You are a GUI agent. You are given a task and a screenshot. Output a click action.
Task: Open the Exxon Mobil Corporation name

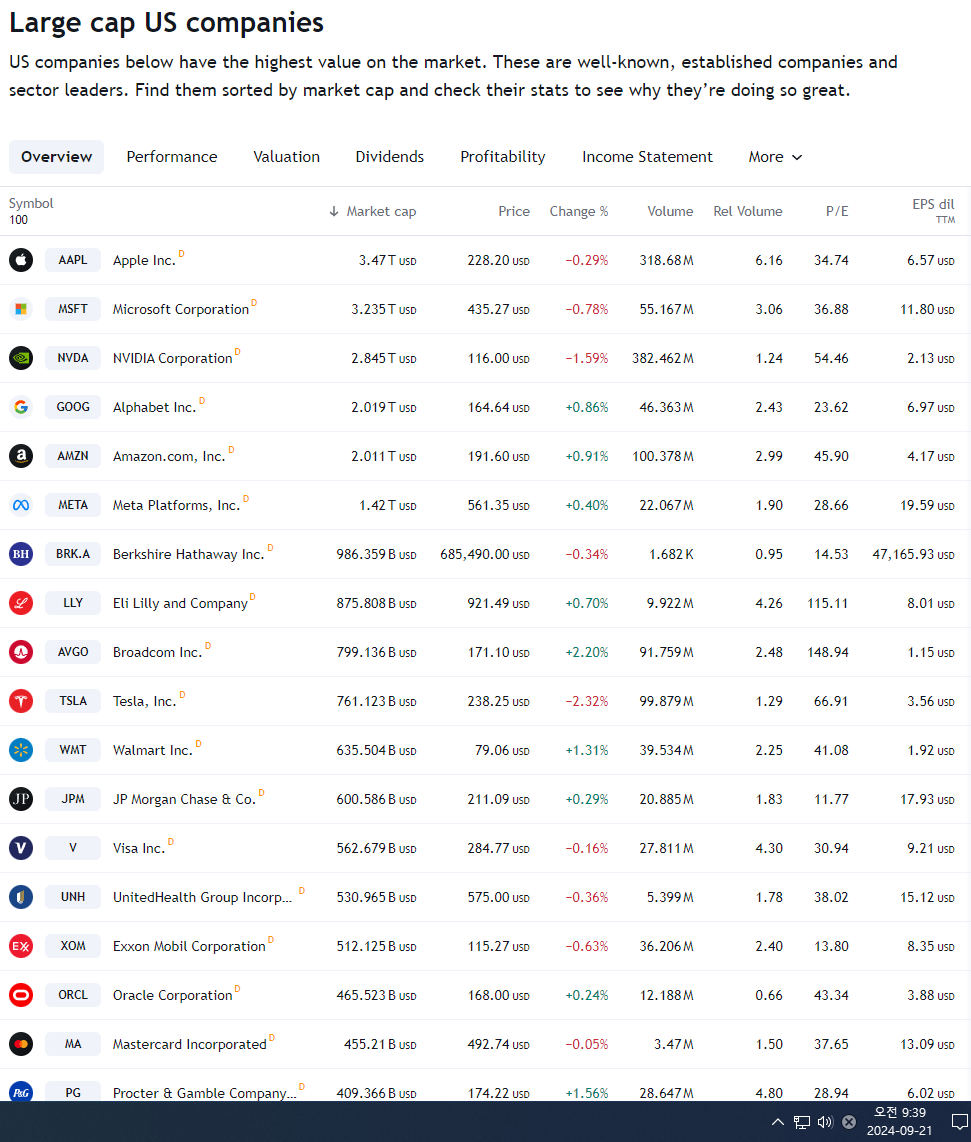tap(189, 946)
